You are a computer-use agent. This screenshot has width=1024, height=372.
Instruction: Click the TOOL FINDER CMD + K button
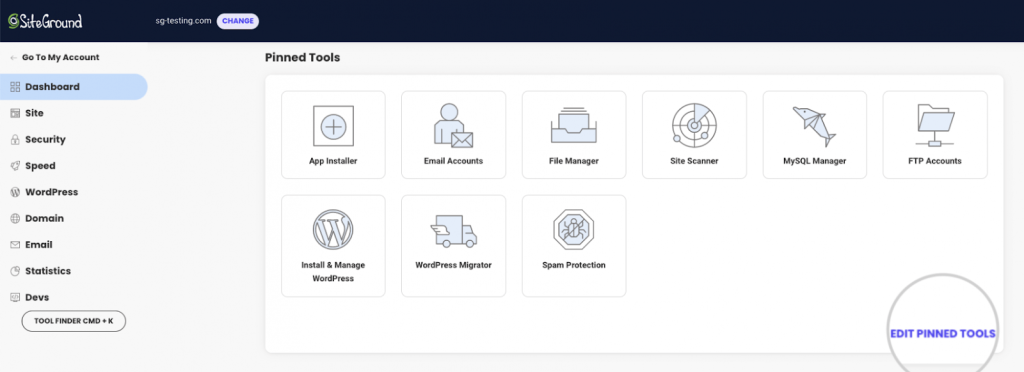pos(74,321)
